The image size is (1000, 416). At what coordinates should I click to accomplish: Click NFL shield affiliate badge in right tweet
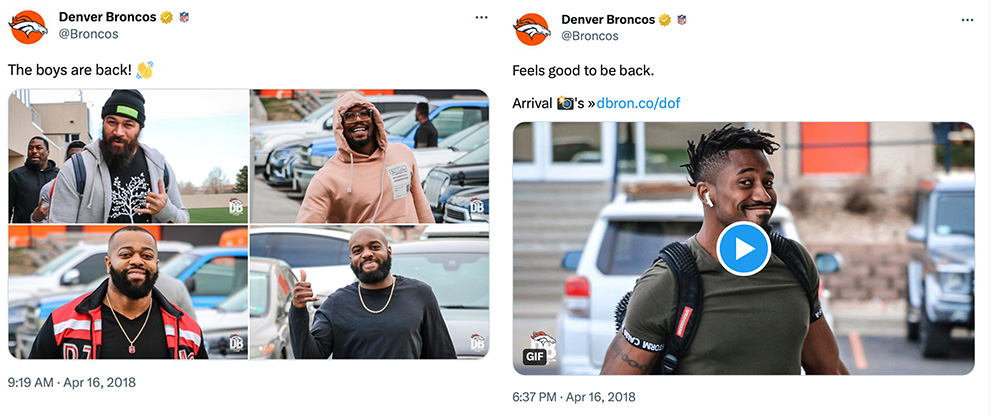[682, 20]
